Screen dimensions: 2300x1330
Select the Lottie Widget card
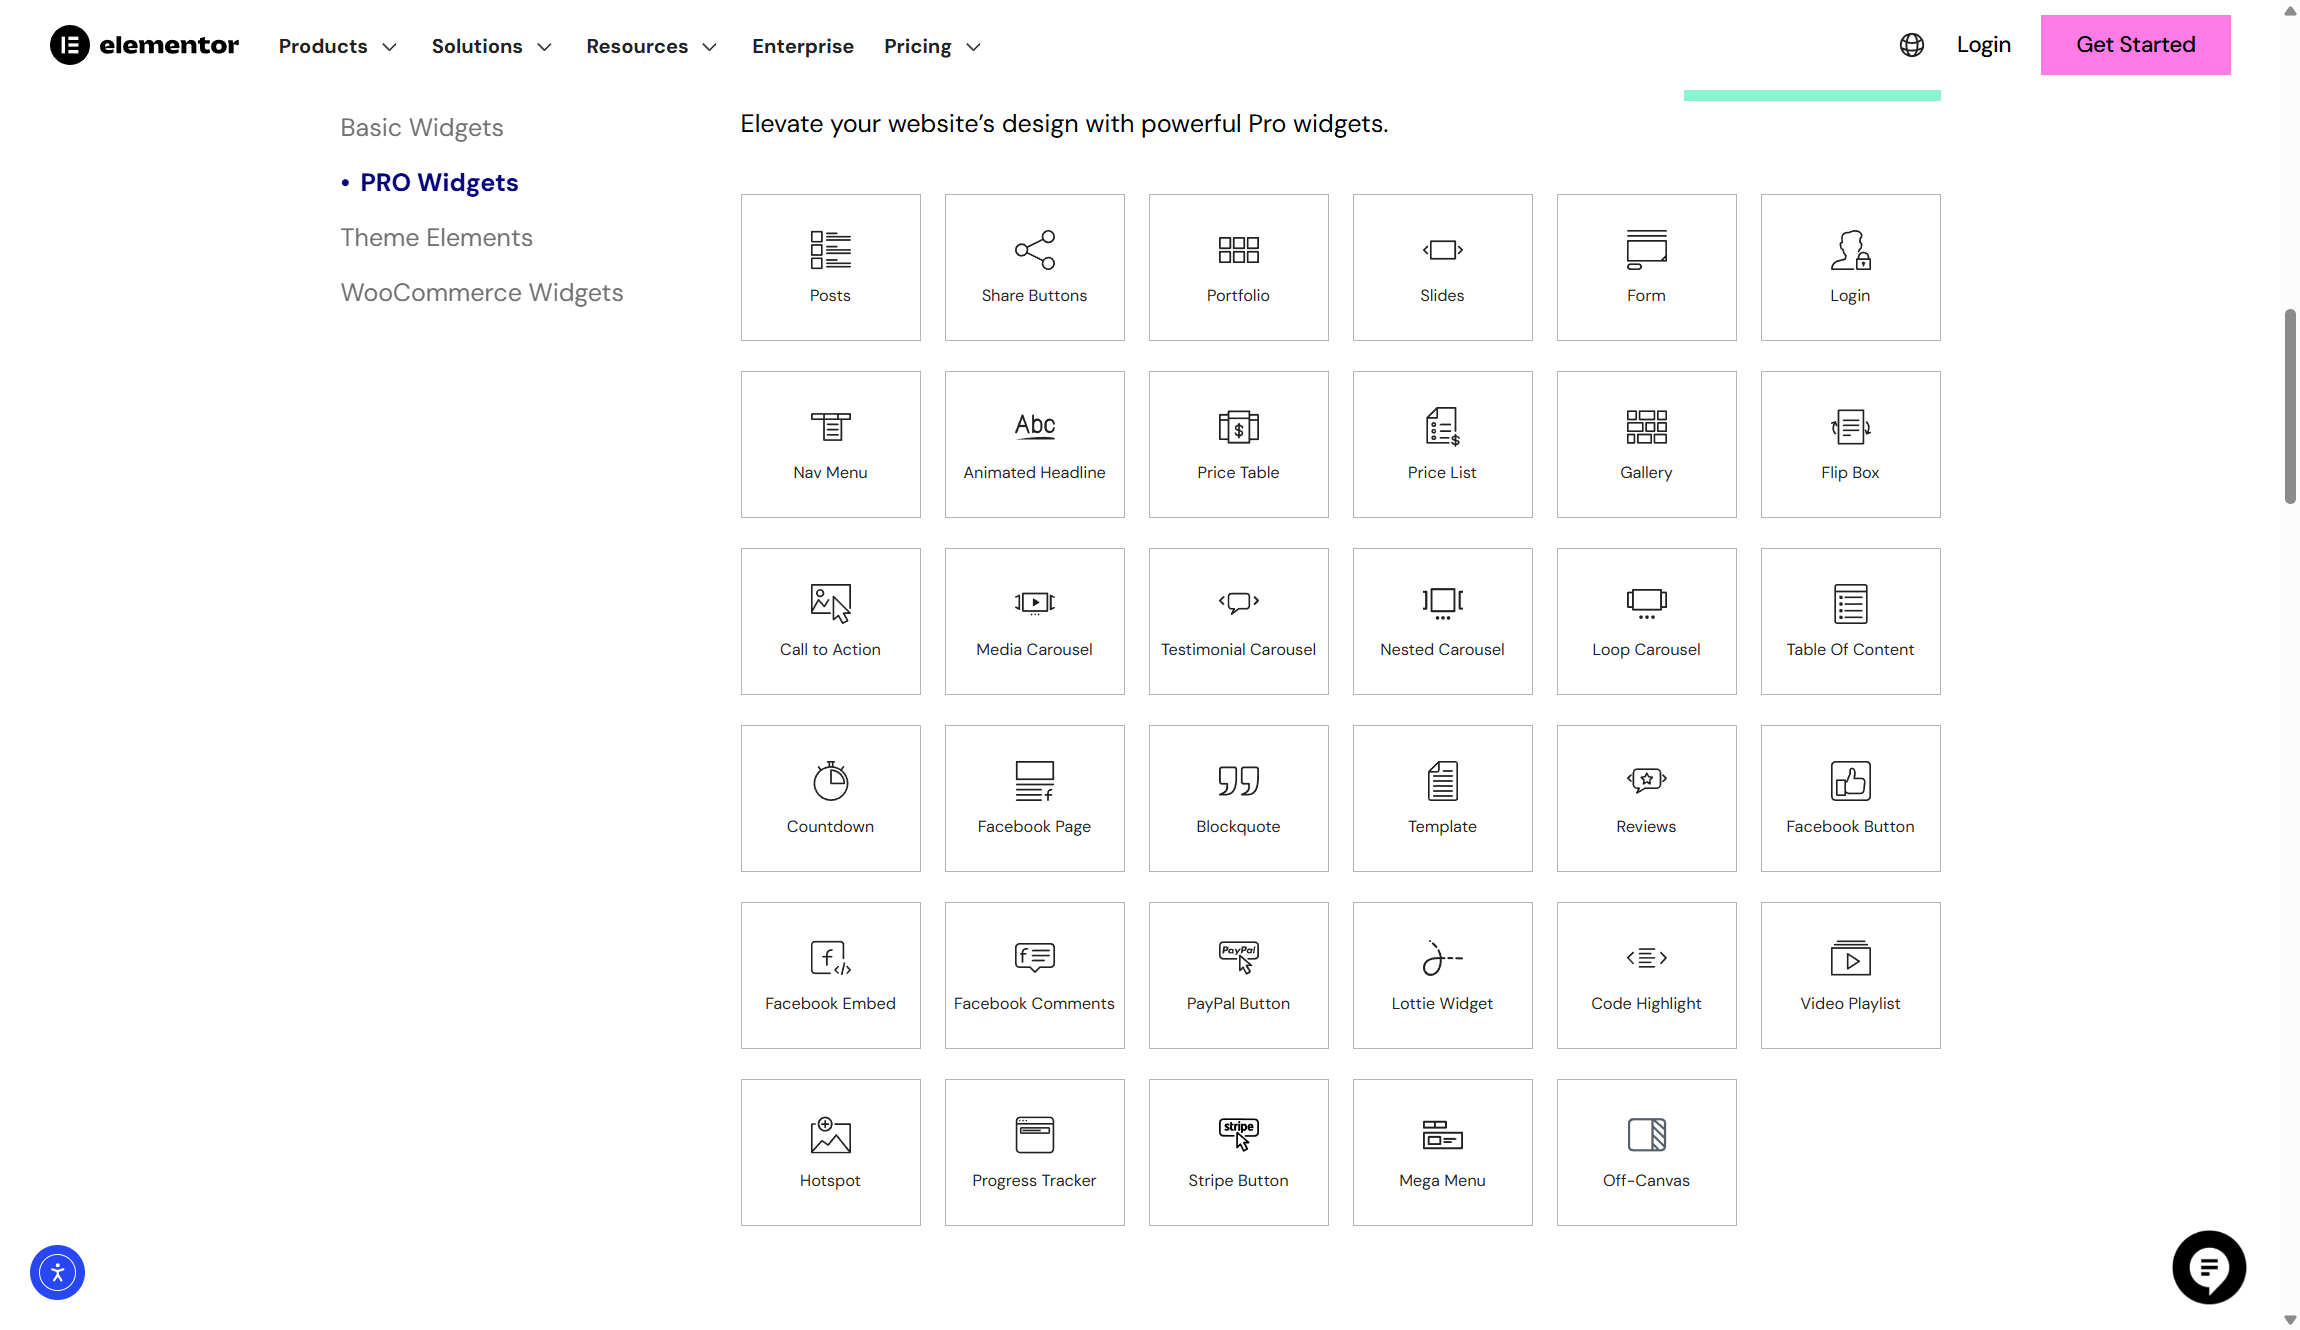pyautogui.click(x=1441, y=974)
